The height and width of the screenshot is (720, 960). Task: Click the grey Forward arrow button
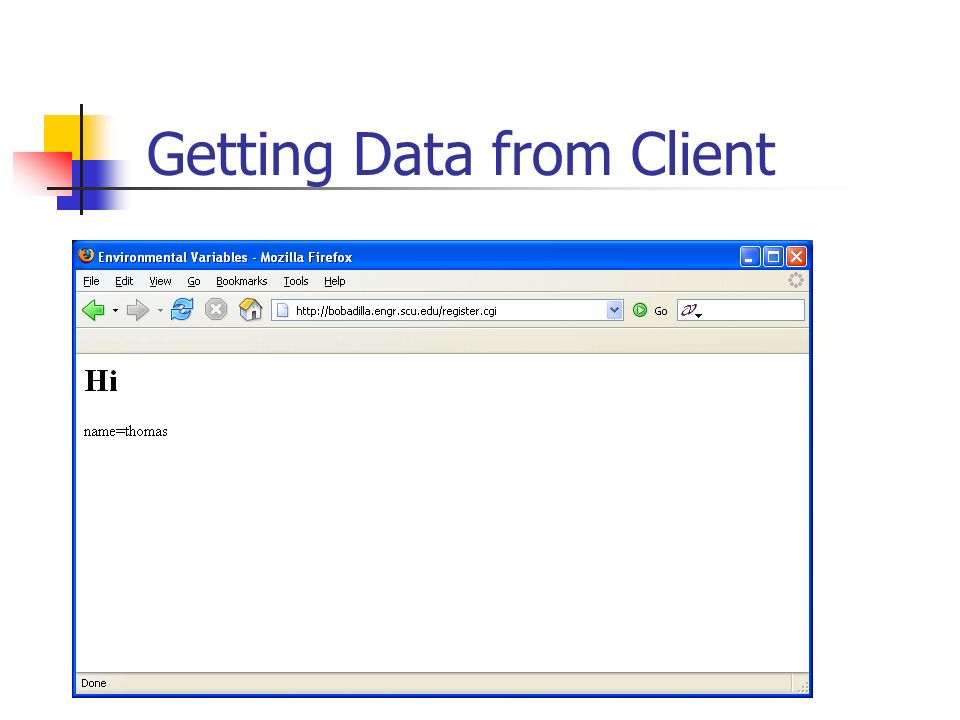138,310
